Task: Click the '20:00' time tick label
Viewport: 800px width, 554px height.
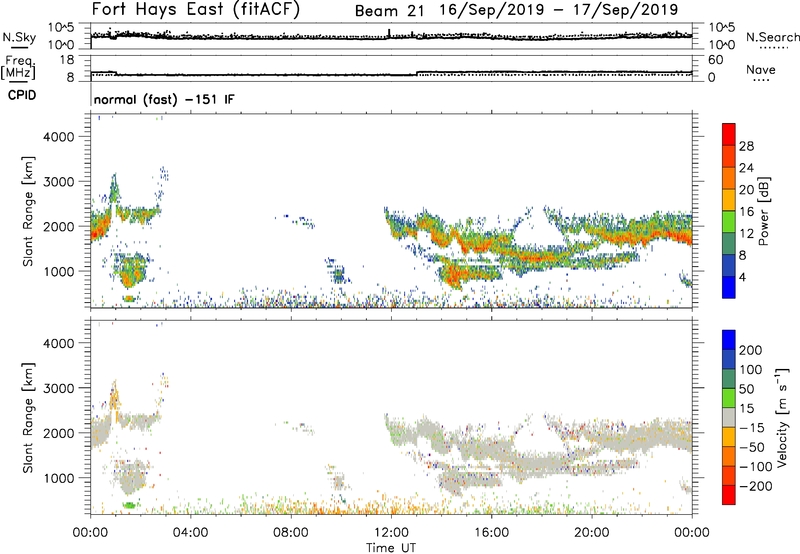Action: pyautogui.click(x=592, y=533)
